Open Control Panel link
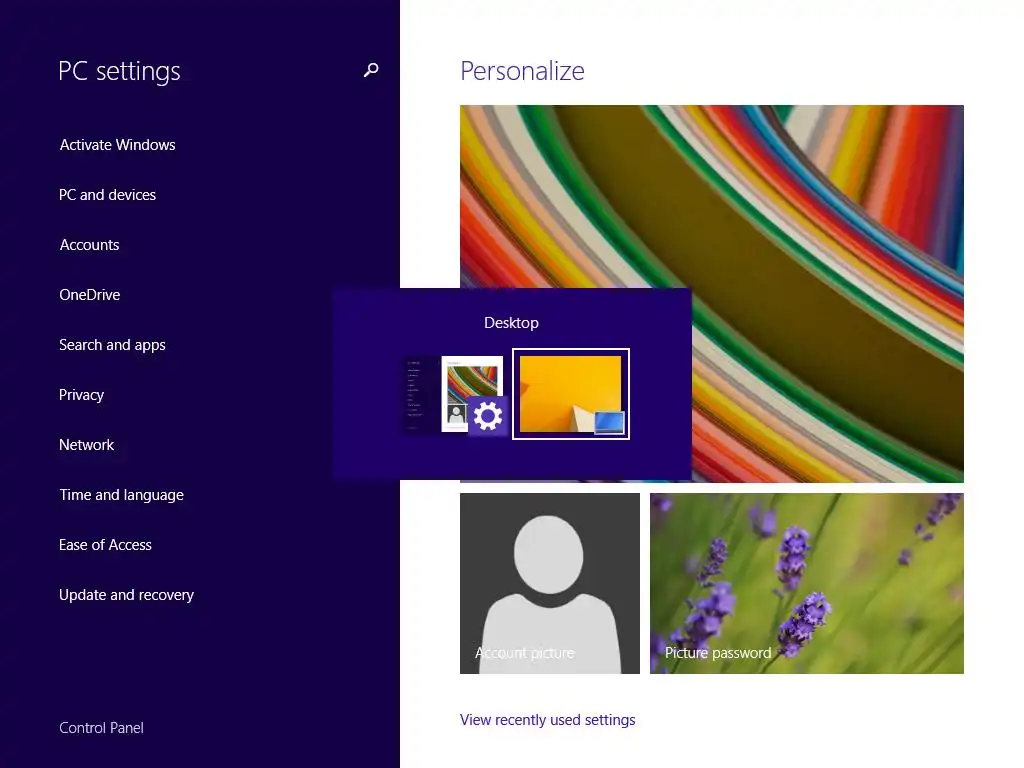Image resolution: width=1024 pixels, height=768 pixels. (101, 728)
